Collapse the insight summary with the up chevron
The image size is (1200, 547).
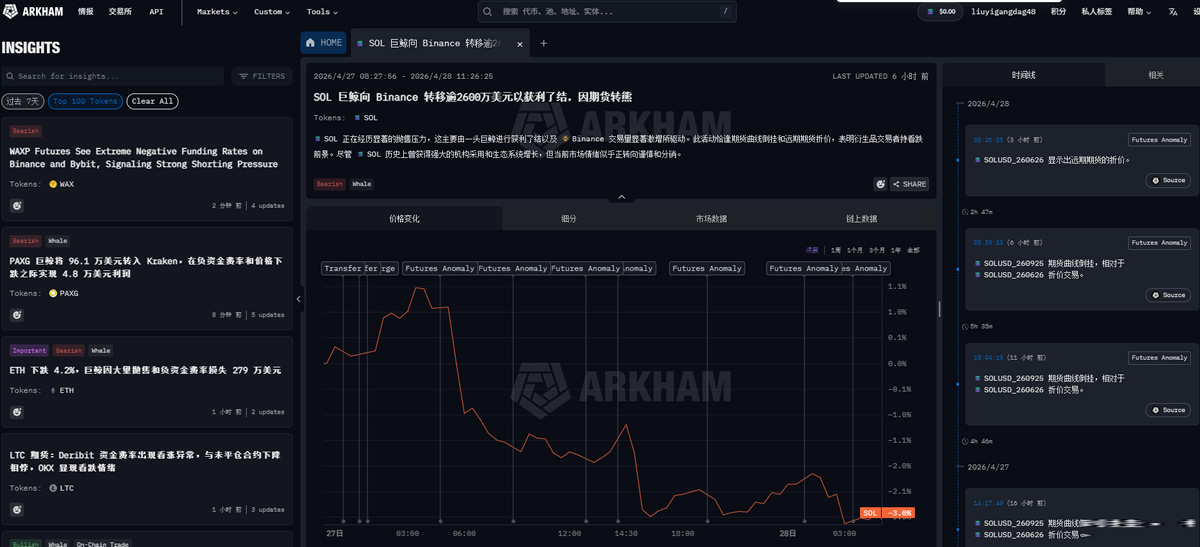point(621,197)
